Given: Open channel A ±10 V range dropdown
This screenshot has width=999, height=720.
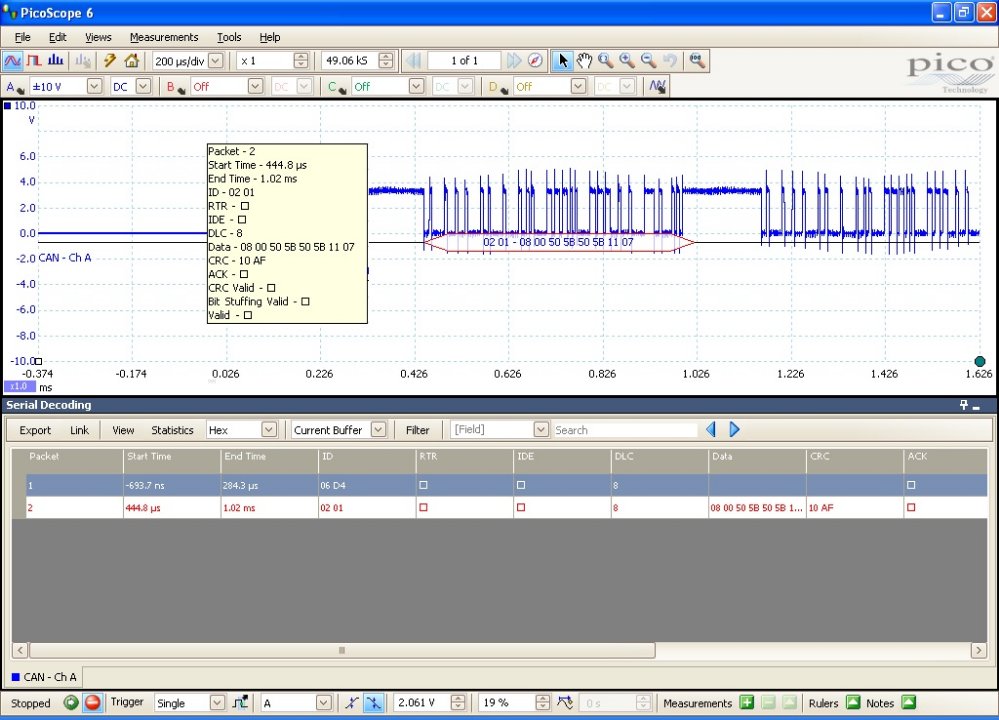Looking at the screenshot, I should click(94, 86).
